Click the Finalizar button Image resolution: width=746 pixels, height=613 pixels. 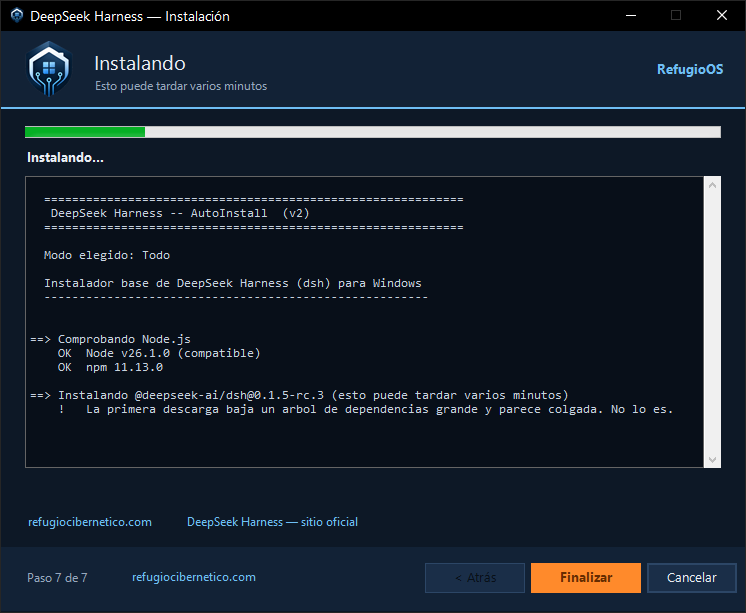586,578
